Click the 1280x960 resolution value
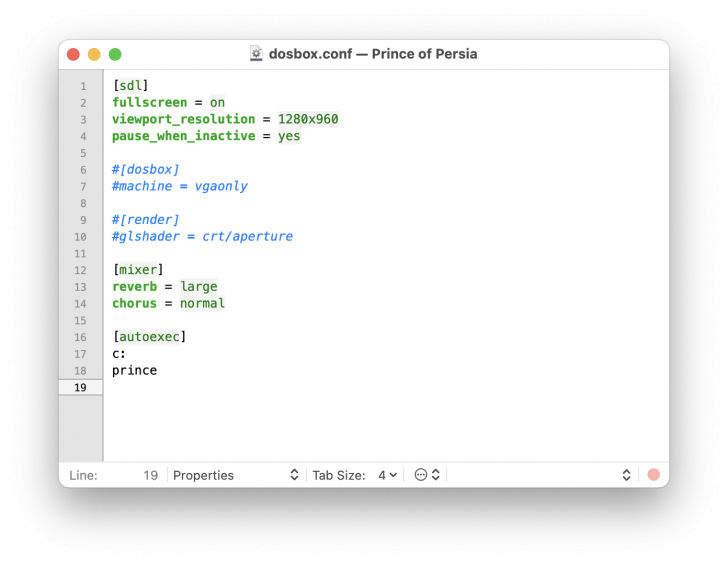Viewport: 728px width, 565px height. [308, 119]
